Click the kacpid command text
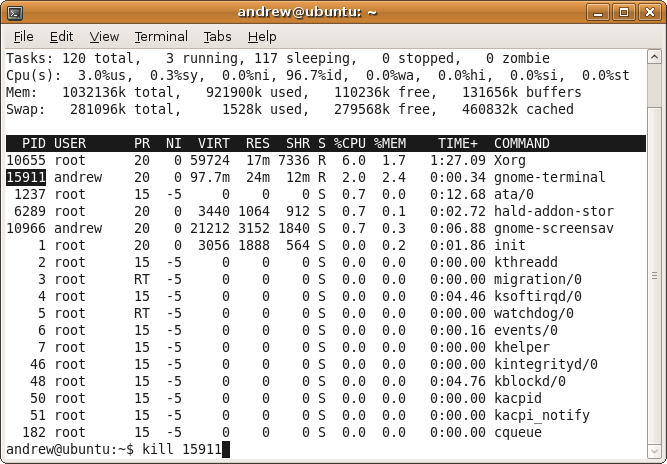 tap(518, 399)
